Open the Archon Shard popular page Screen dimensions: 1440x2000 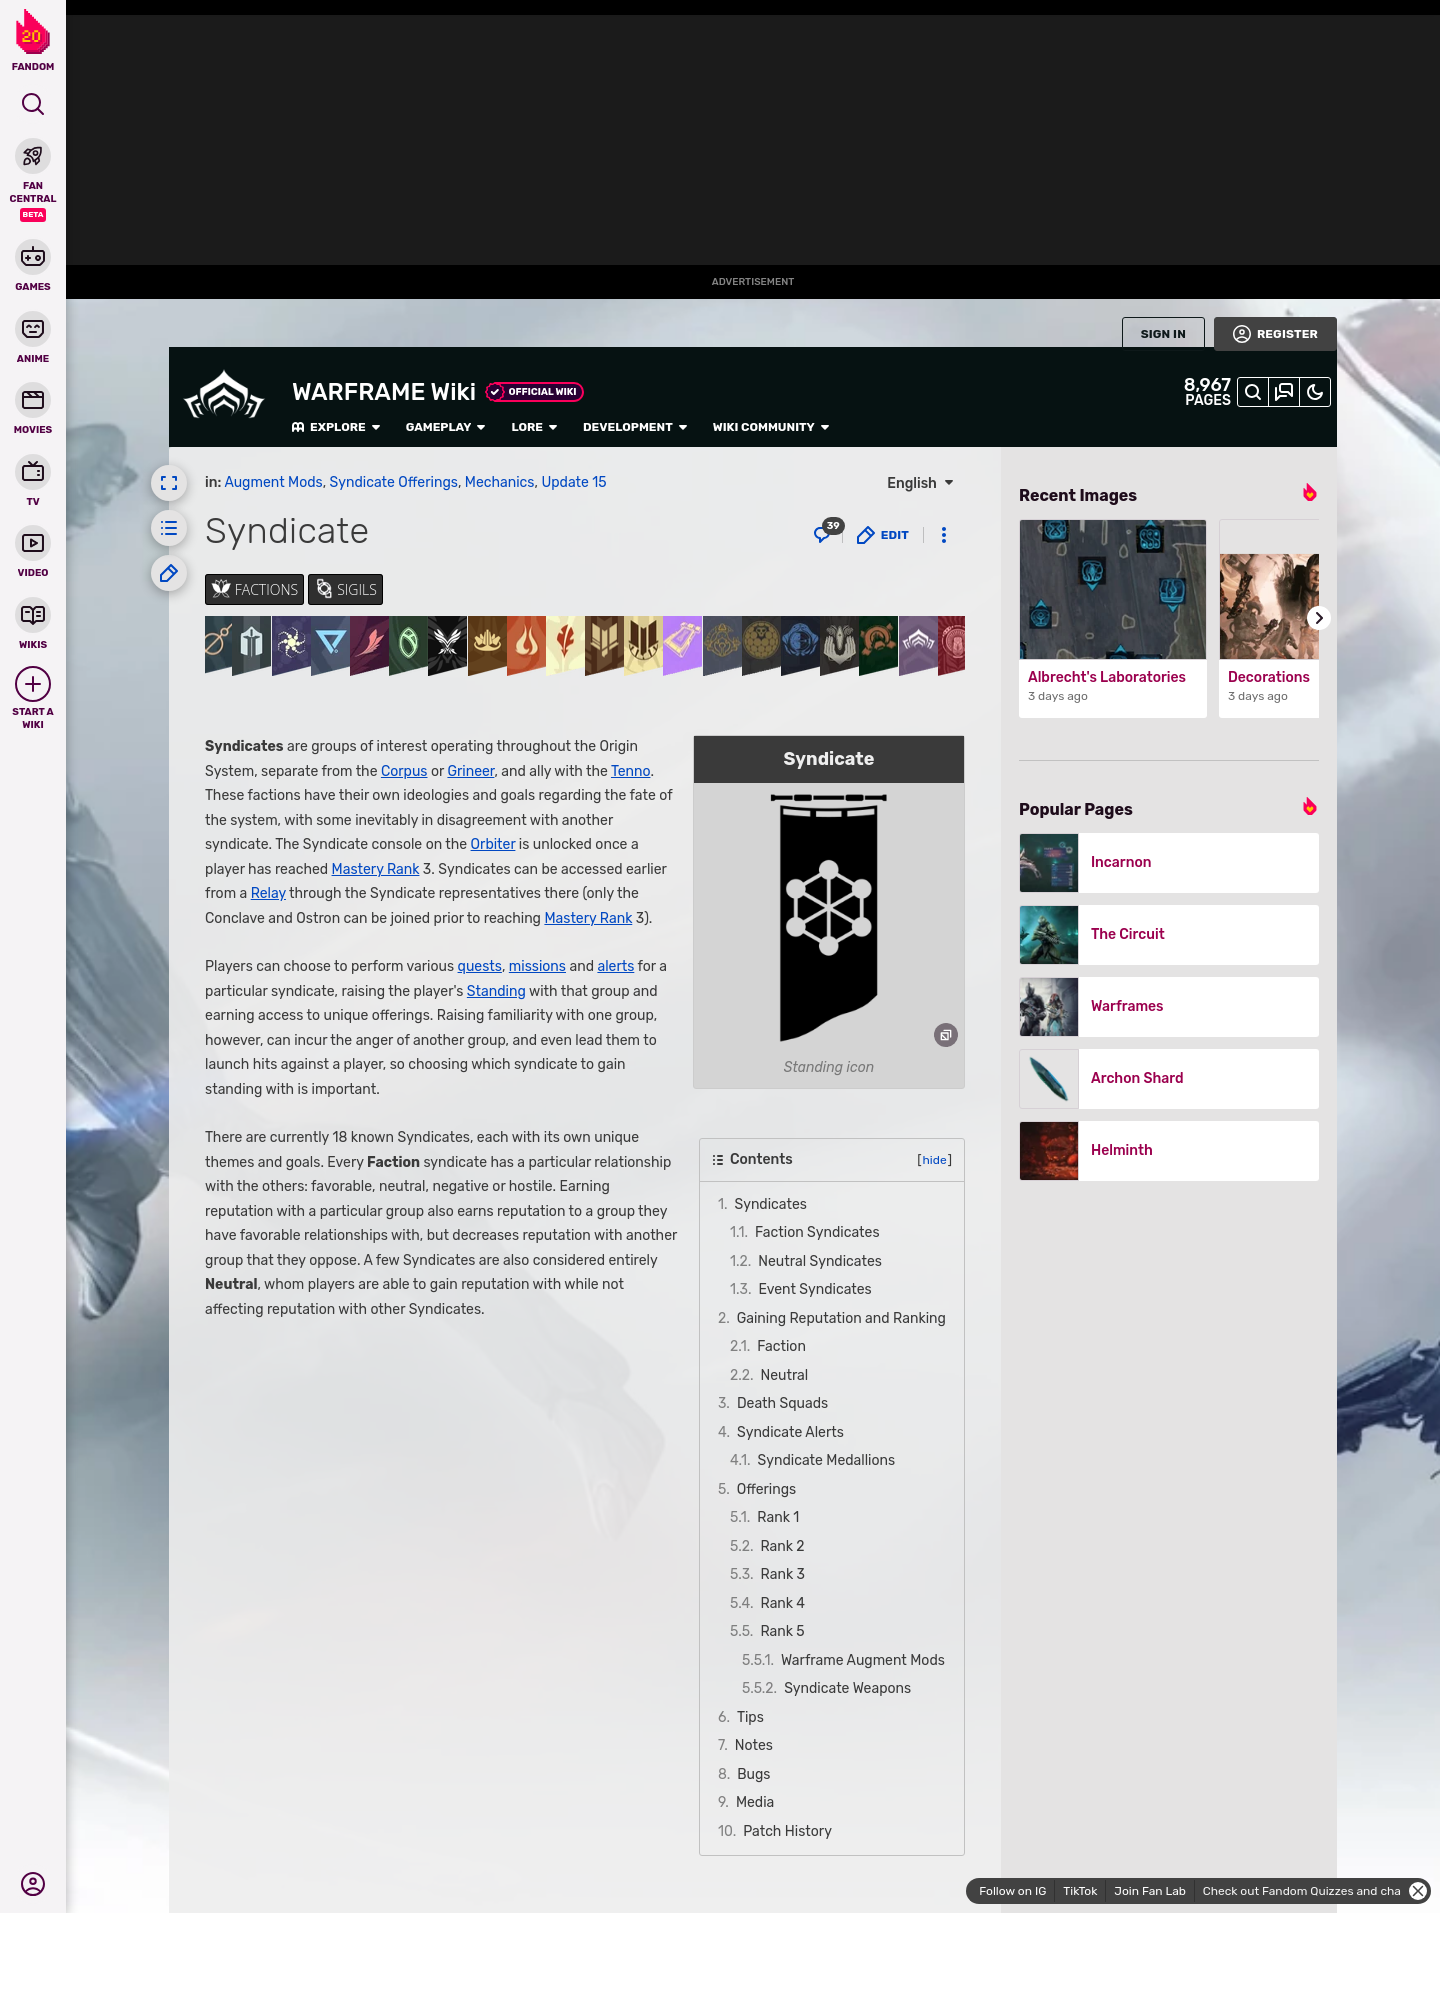point(1169,1079)
